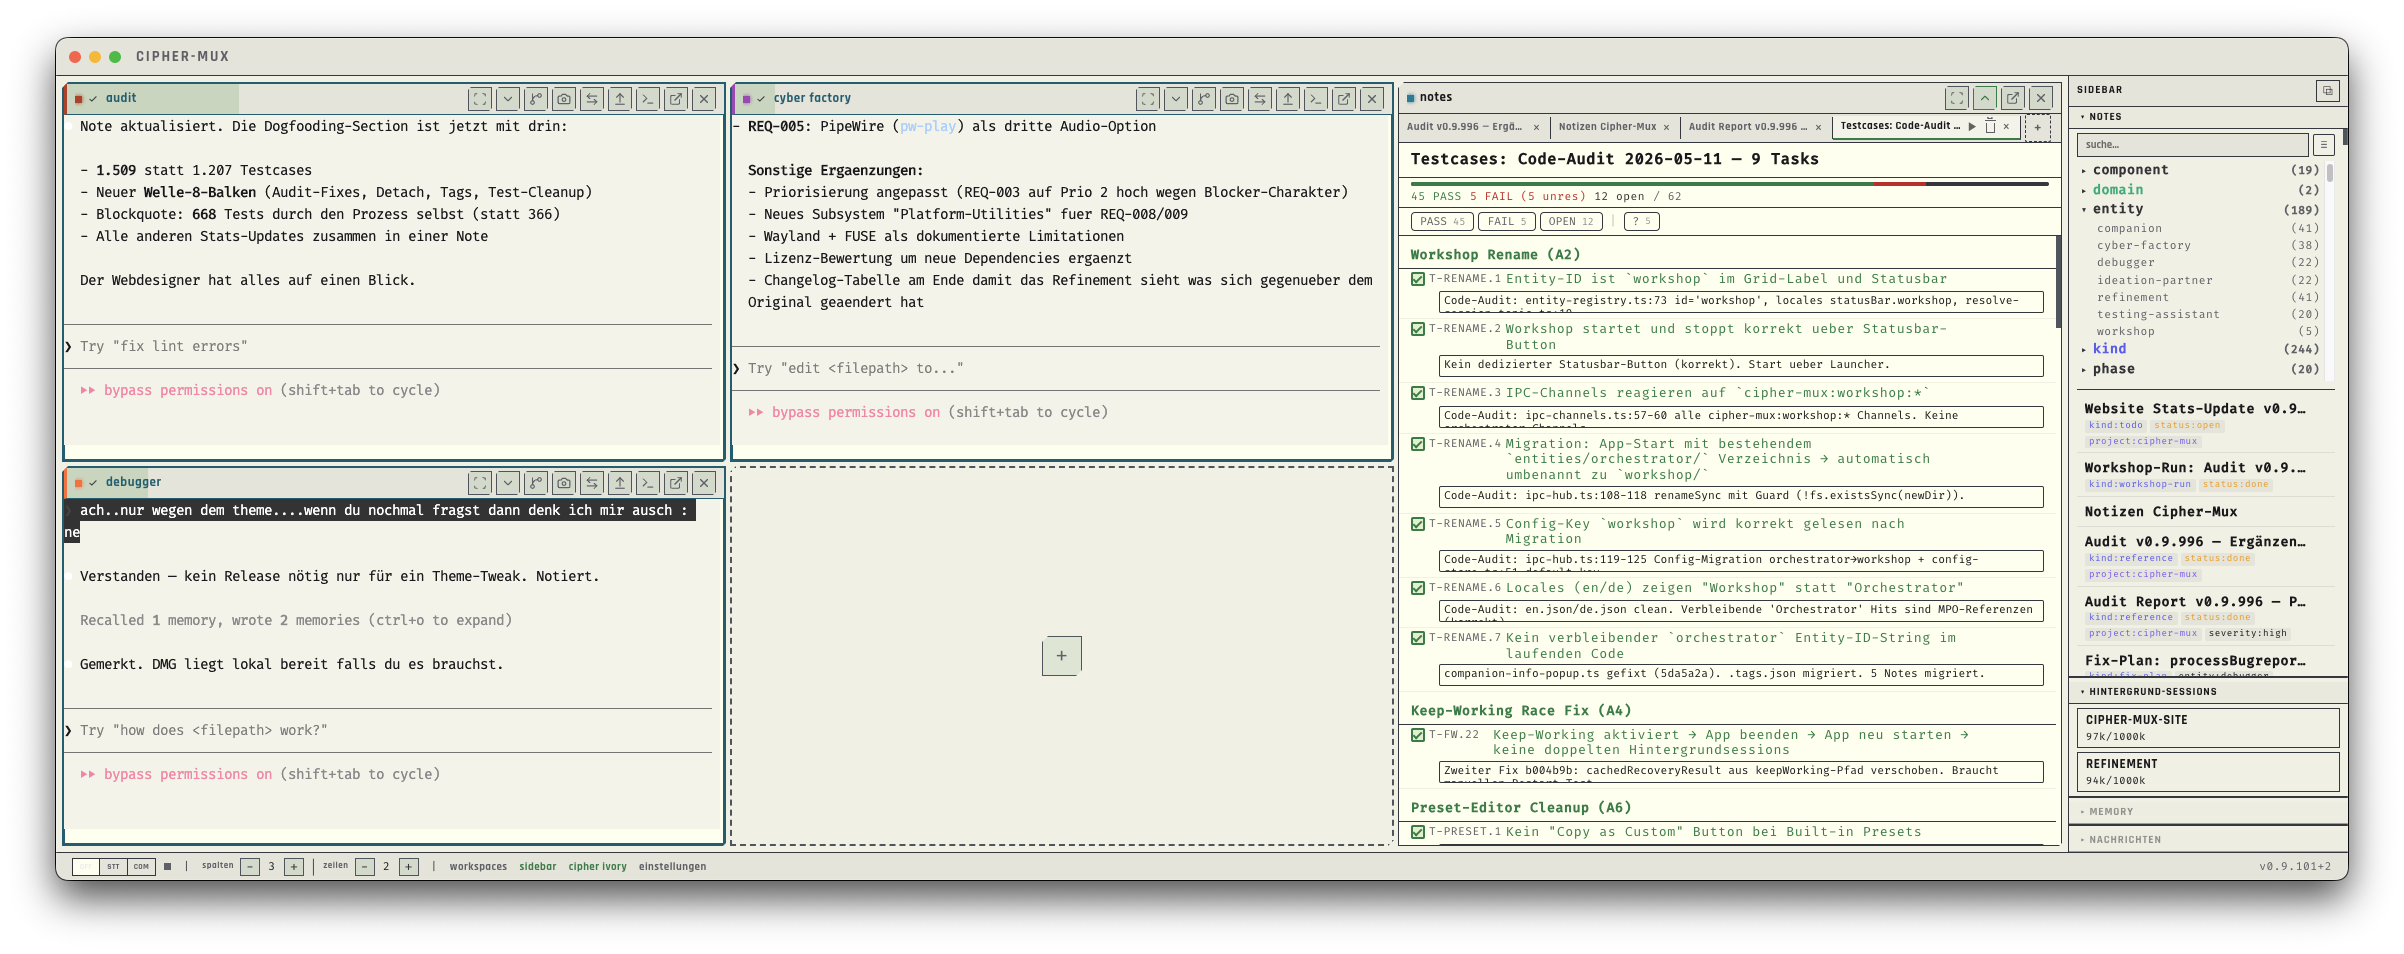Toggle checkbox for T-RENAME.2 Workshop startet test
2404x954 pixels.
(1418, 329)
